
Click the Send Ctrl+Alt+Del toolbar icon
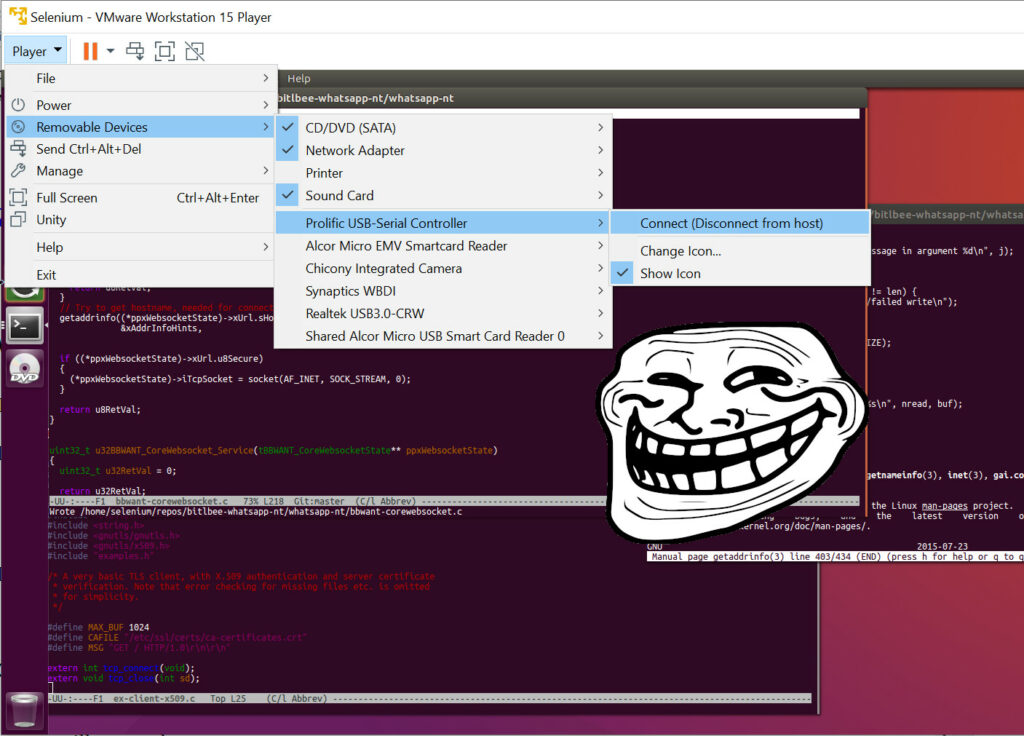[x=135, y=51]
